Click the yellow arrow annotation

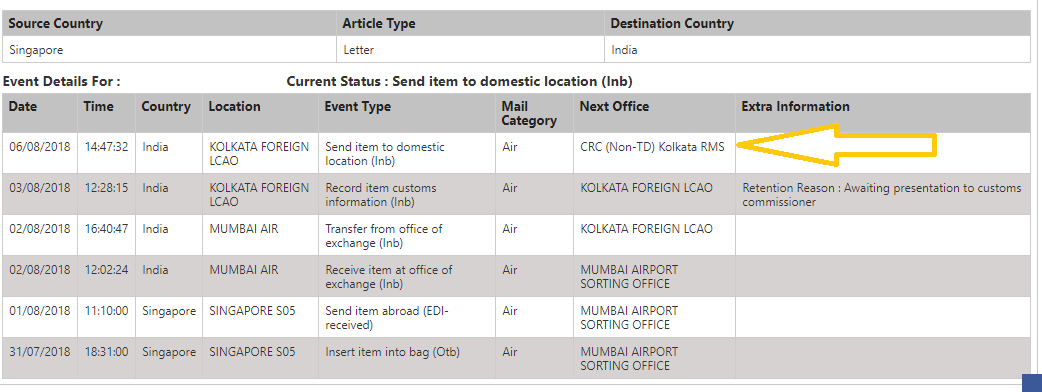pos(837,146)
